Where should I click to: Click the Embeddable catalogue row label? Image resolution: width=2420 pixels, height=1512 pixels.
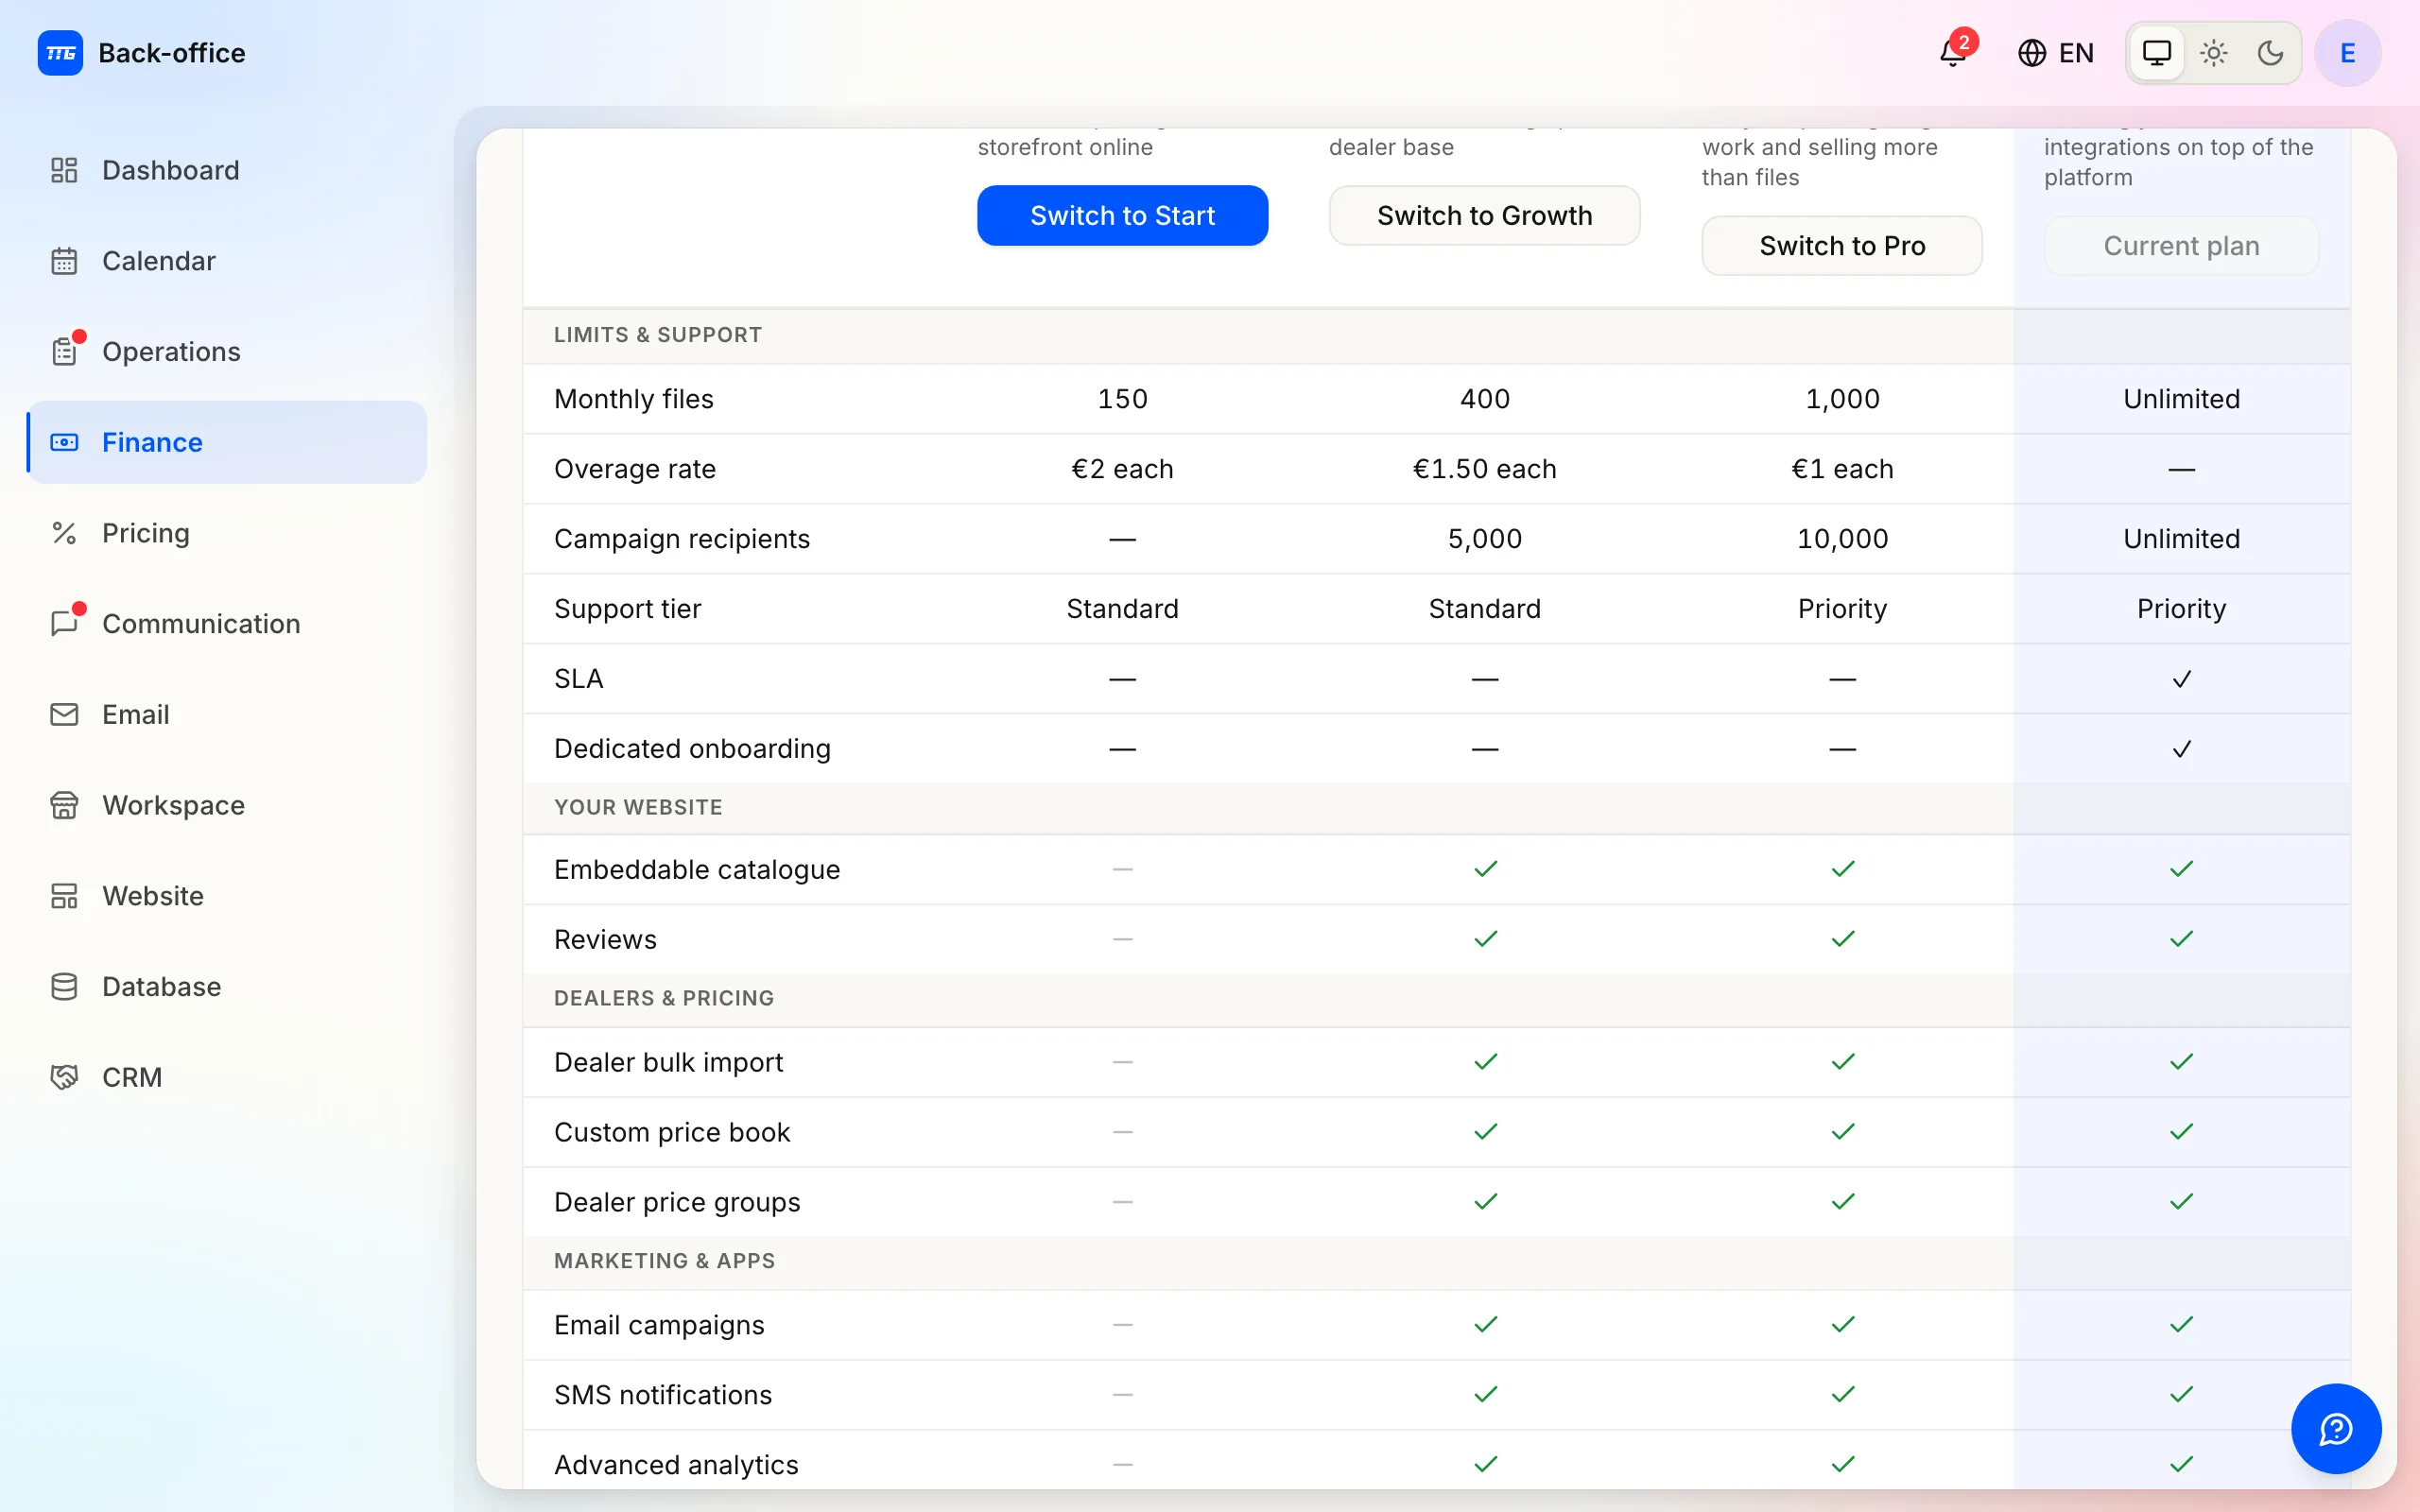click(x=697, y=869)
